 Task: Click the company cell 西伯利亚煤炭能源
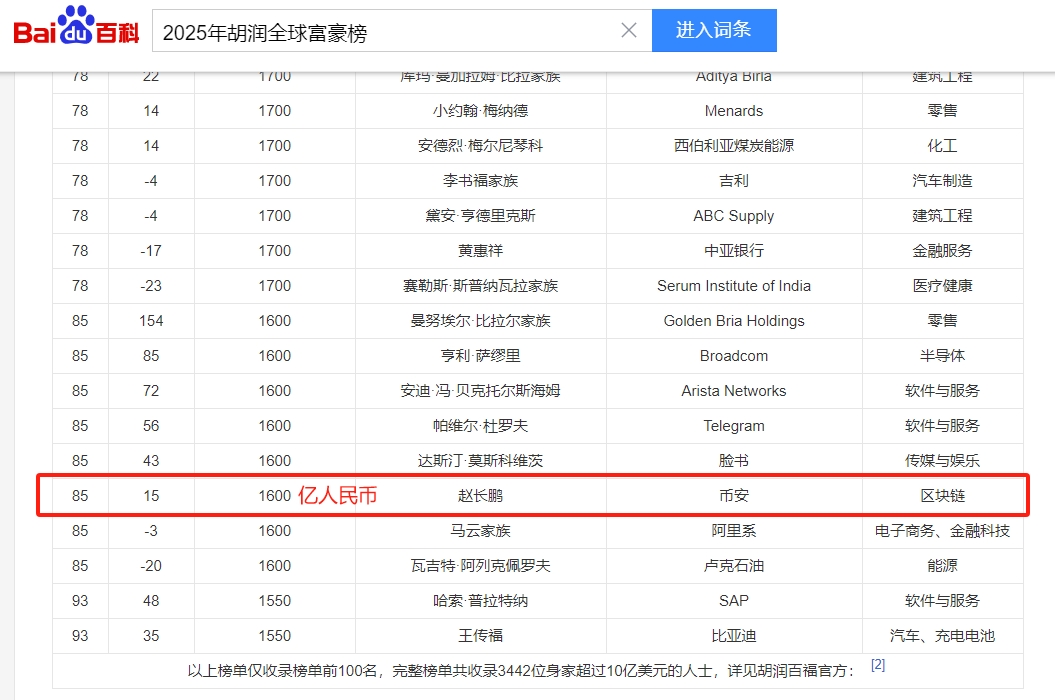pos(733,146)
